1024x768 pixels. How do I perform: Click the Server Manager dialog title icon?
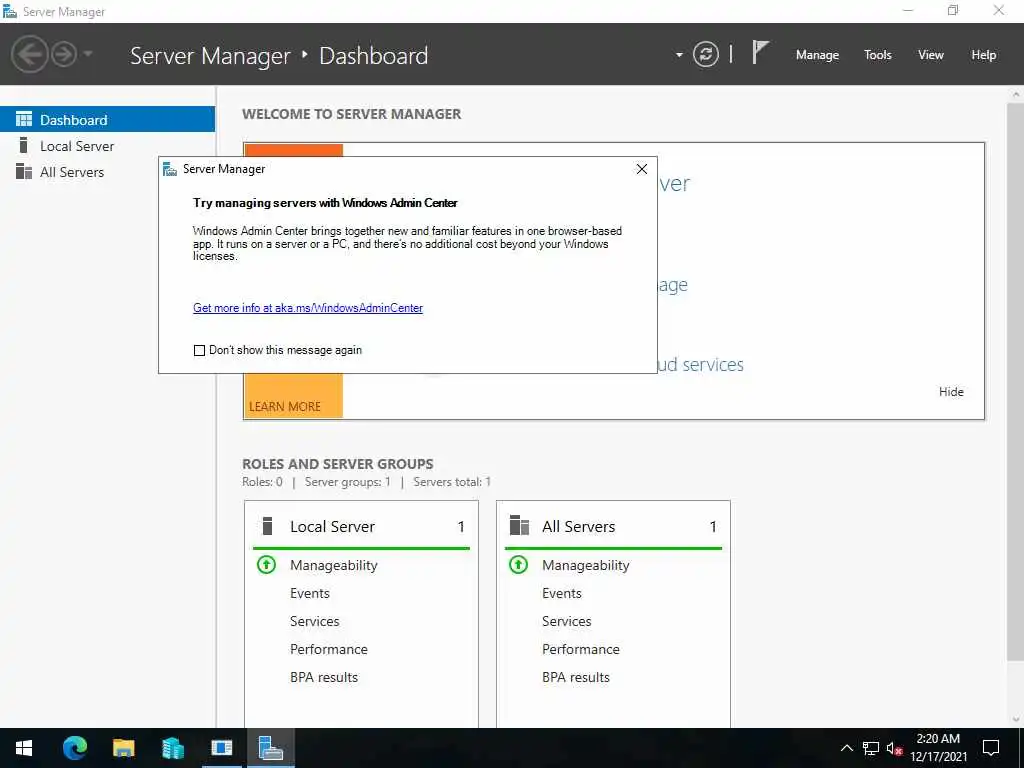pos(170,169)
